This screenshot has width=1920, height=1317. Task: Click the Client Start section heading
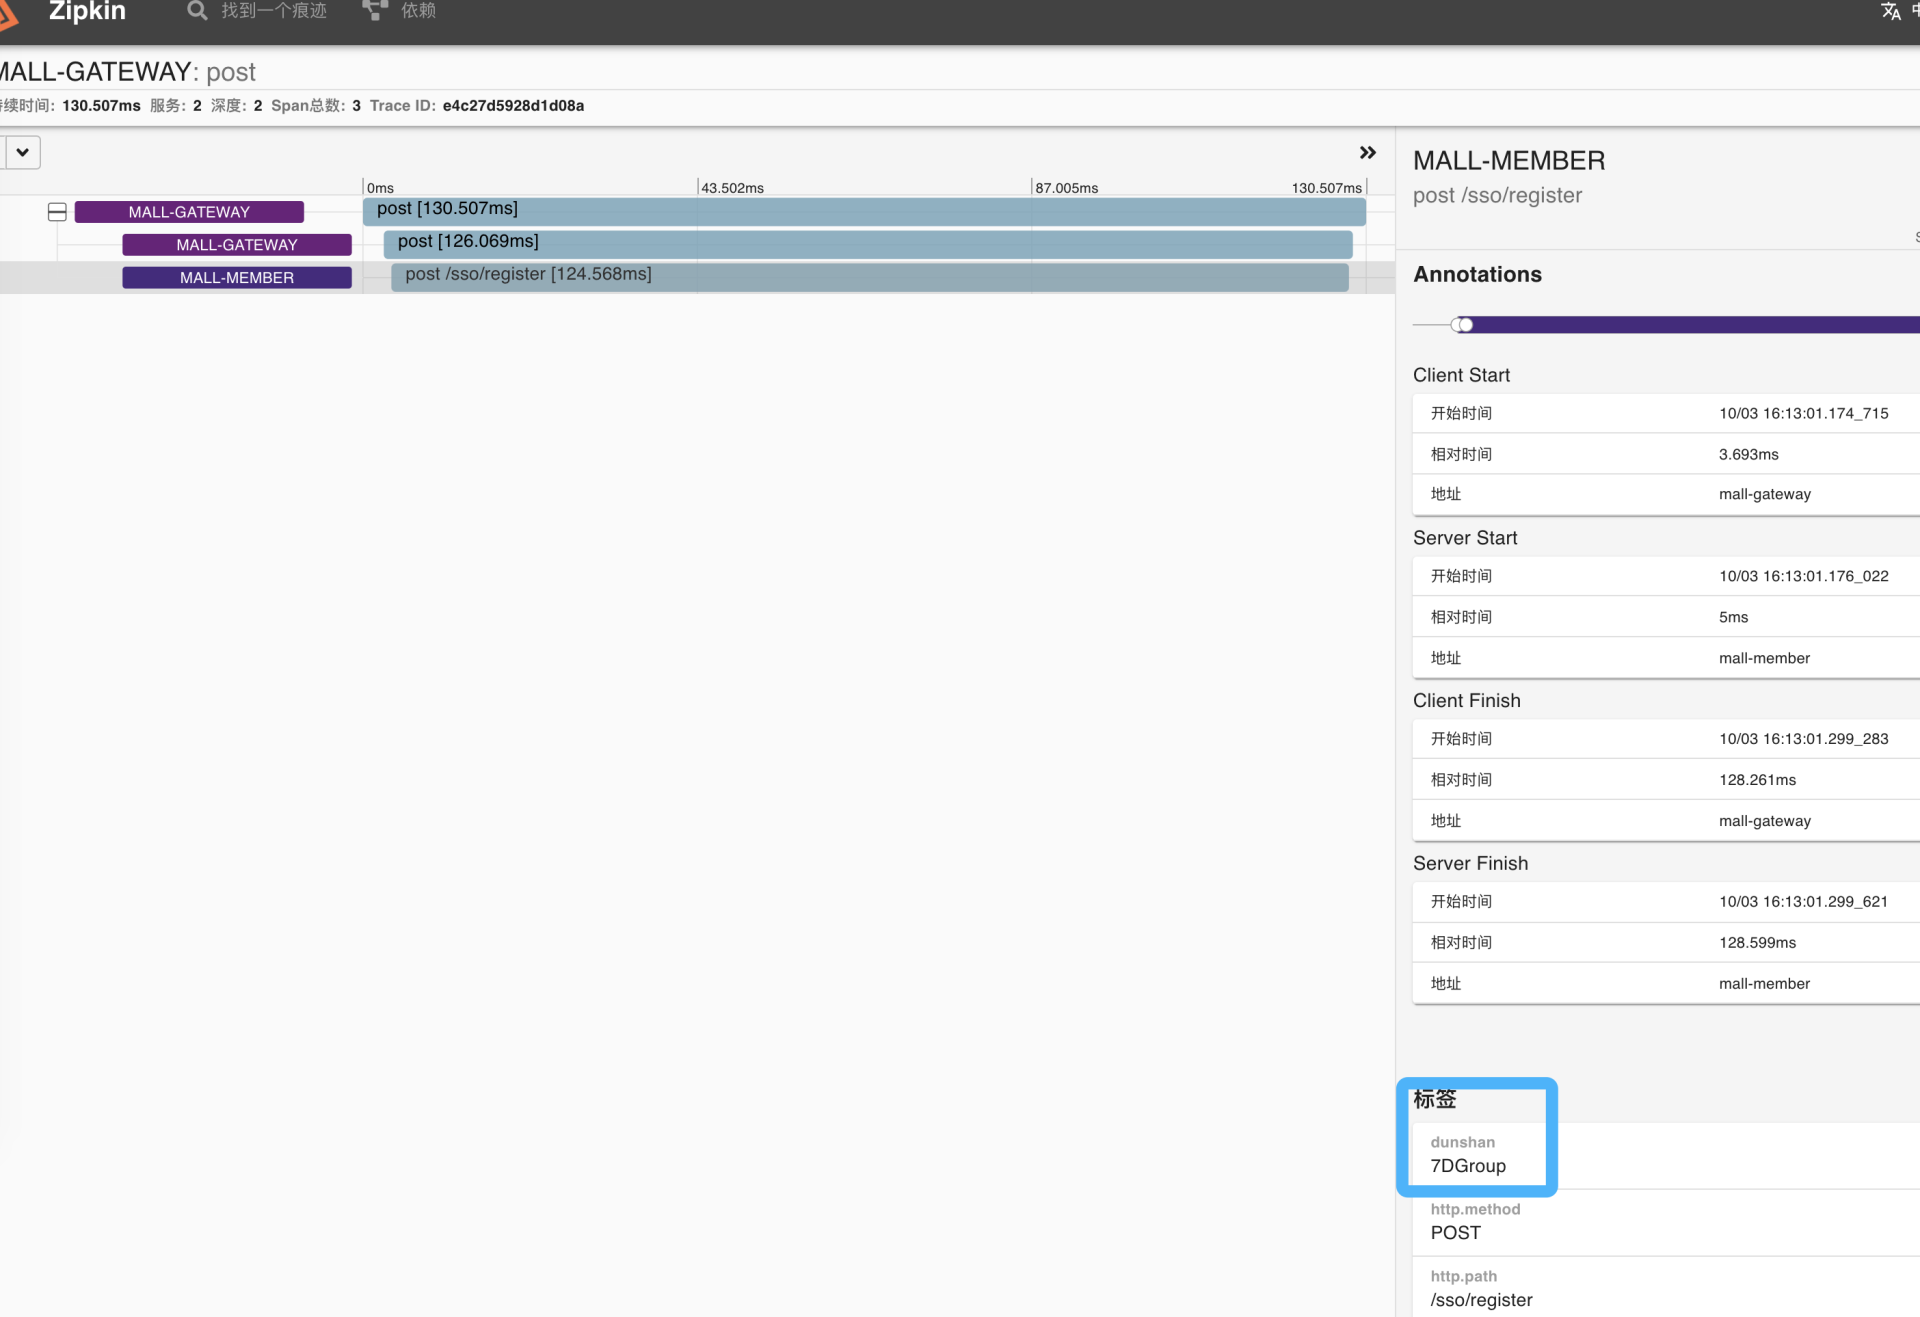1461,375
